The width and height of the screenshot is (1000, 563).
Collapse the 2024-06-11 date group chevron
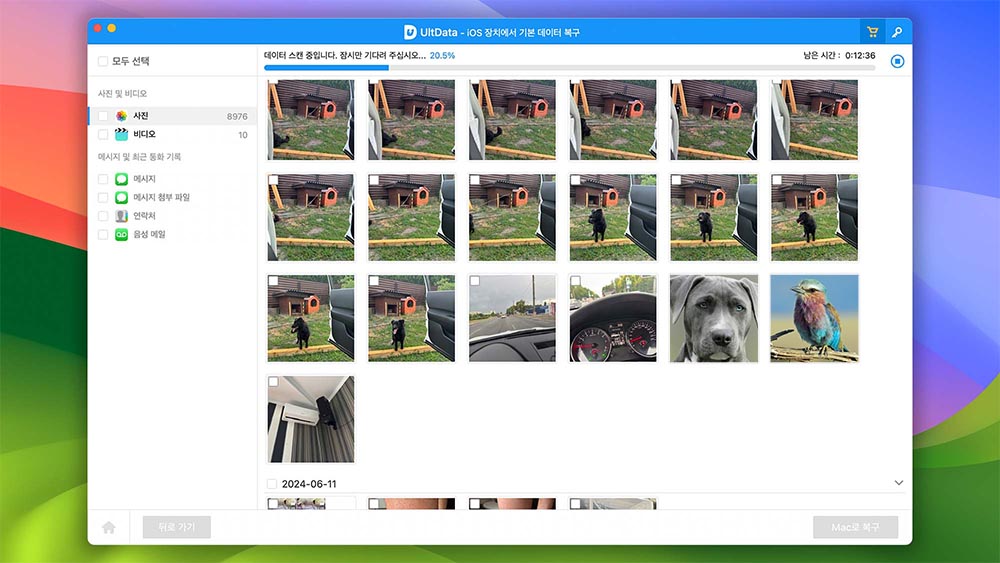[x=899, y=483]
